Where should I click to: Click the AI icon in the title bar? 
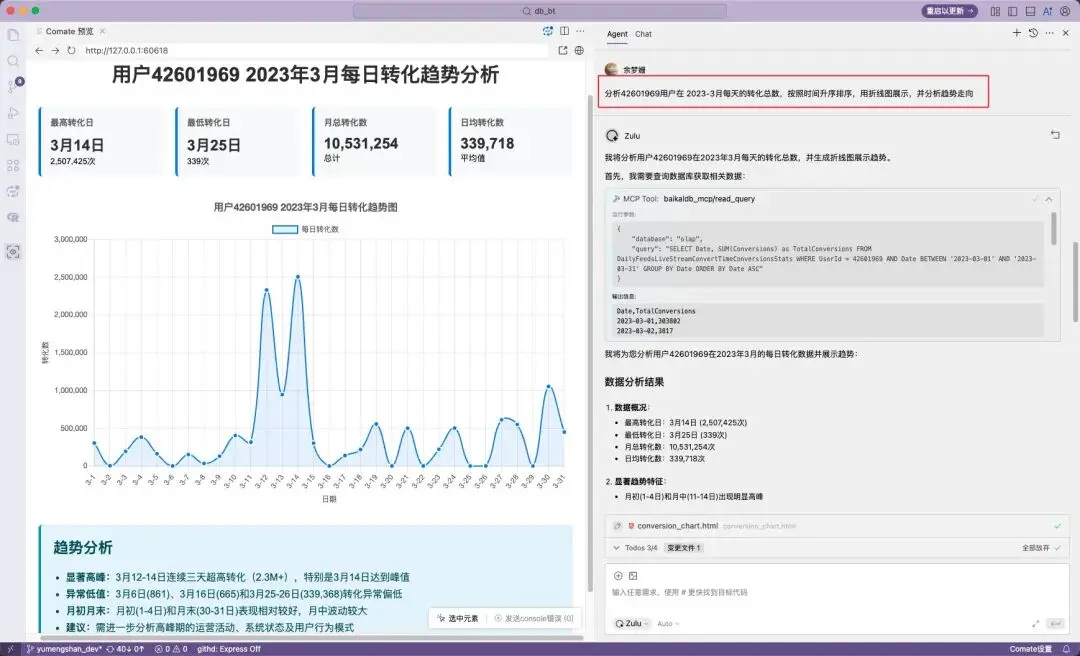[x=1048, y=11]
